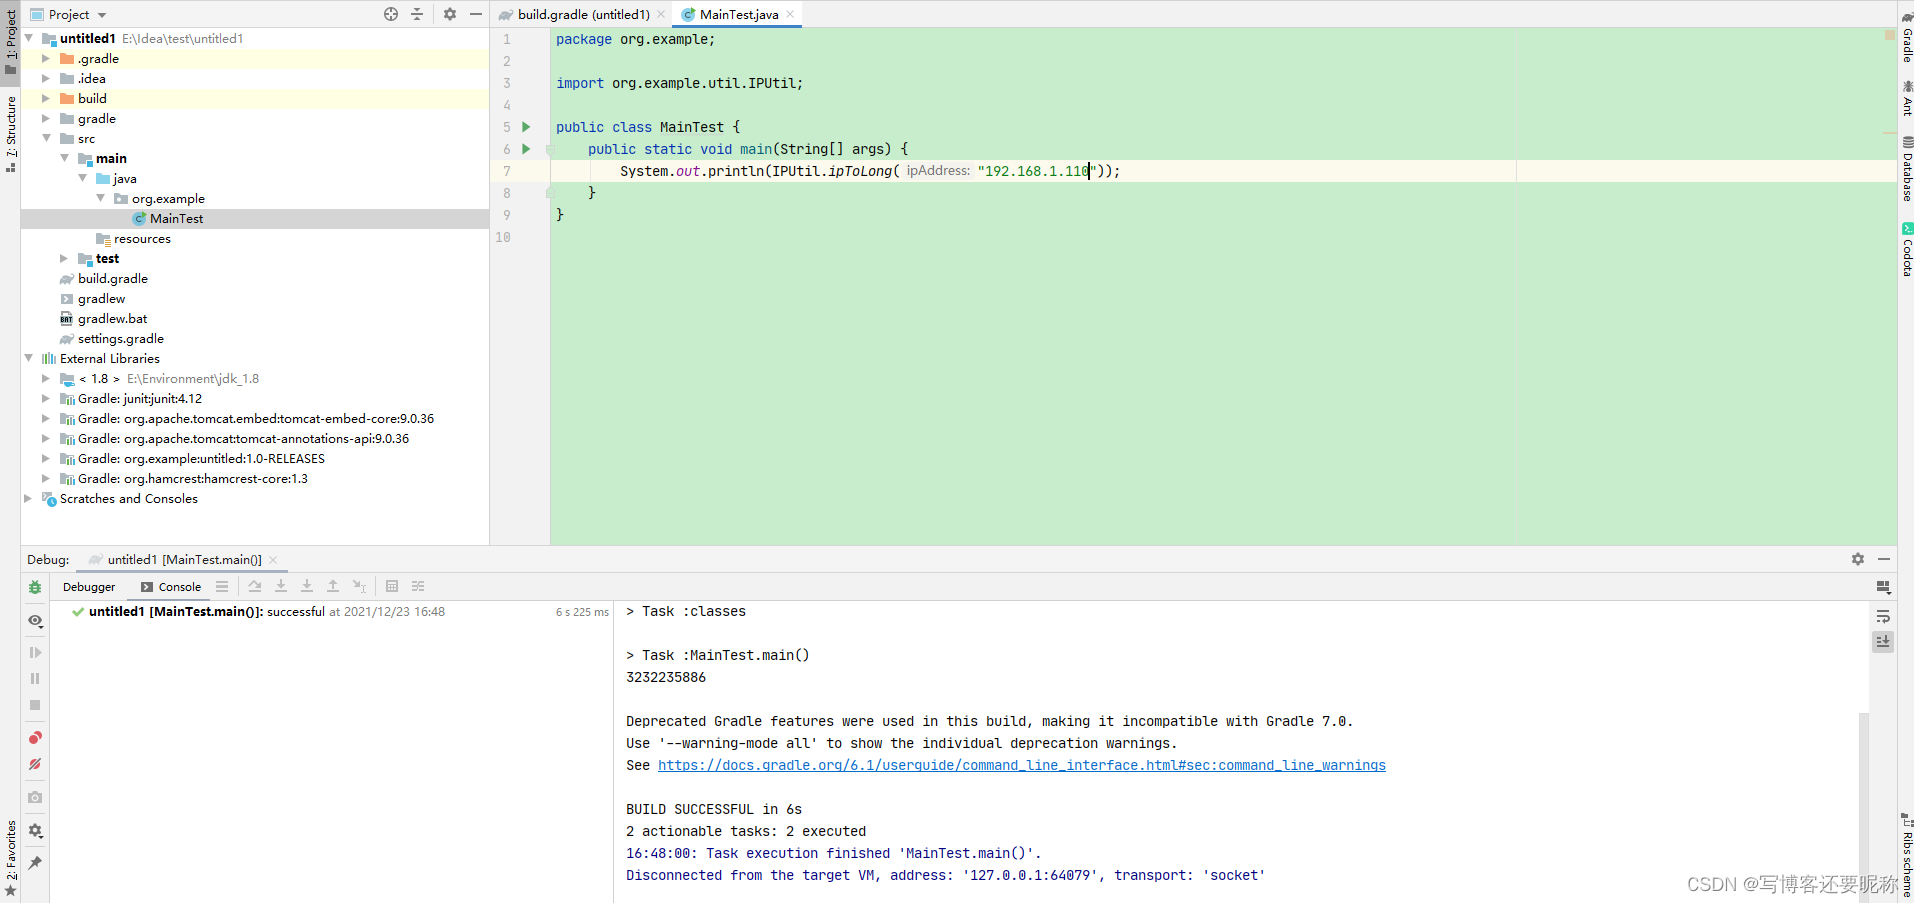The height and width of the screenshot is (903, 1914).
Task: Click the Run to Cursor icon
Action: point(359,586)
